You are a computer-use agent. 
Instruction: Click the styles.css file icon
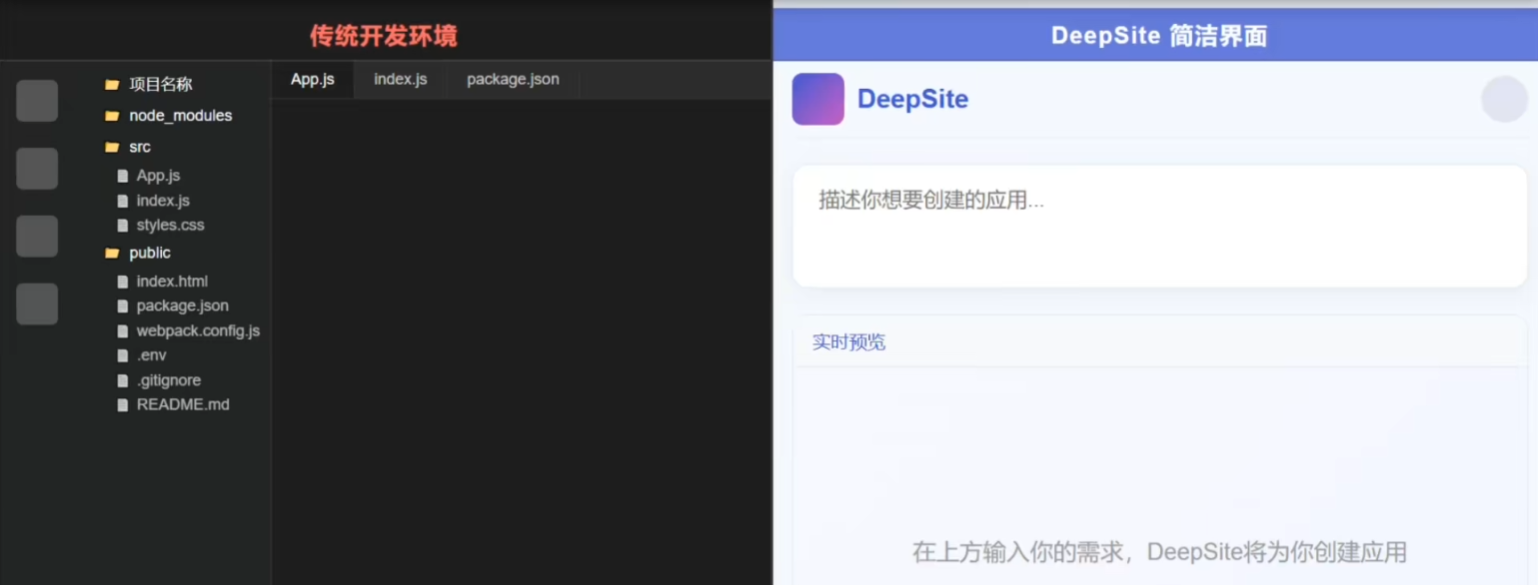click(x=121, y=225)
